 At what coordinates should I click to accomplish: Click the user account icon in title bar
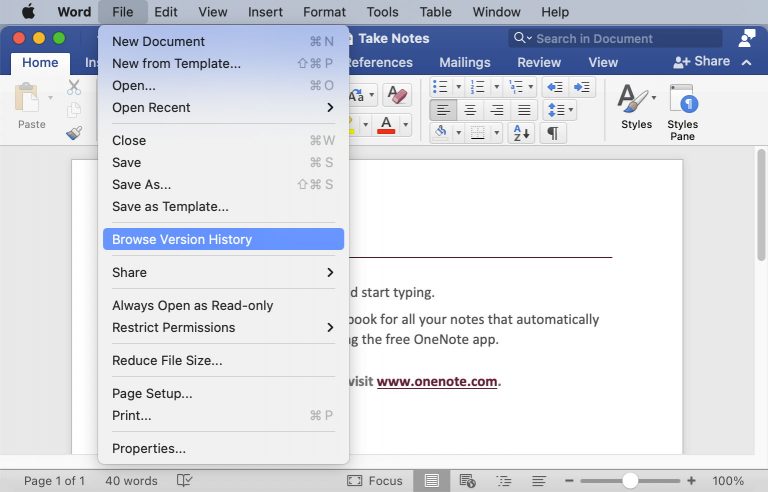[746, 38]
